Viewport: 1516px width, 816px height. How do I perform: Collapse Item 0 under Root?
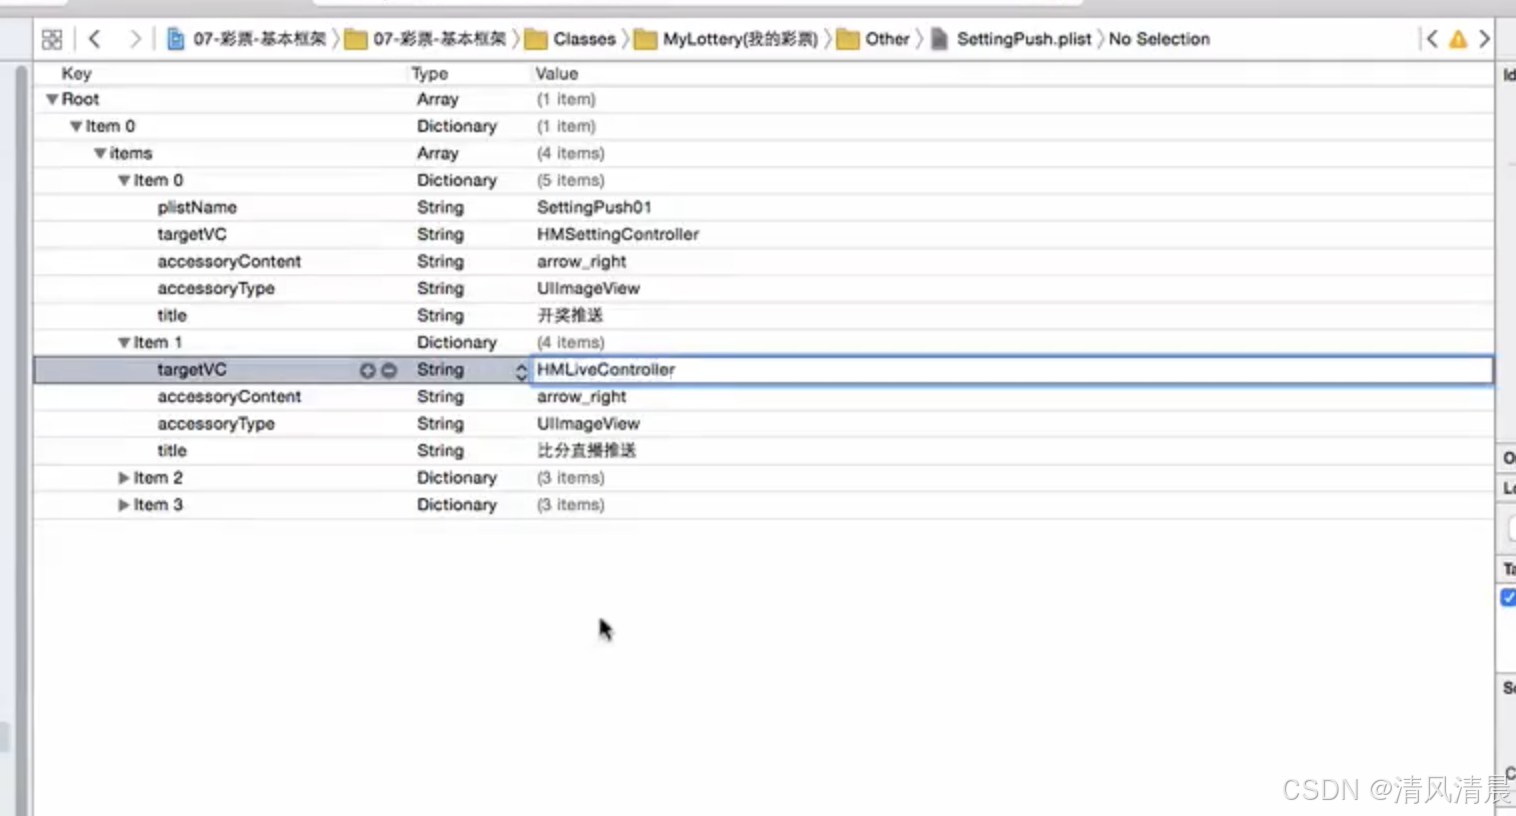(76, 126)
